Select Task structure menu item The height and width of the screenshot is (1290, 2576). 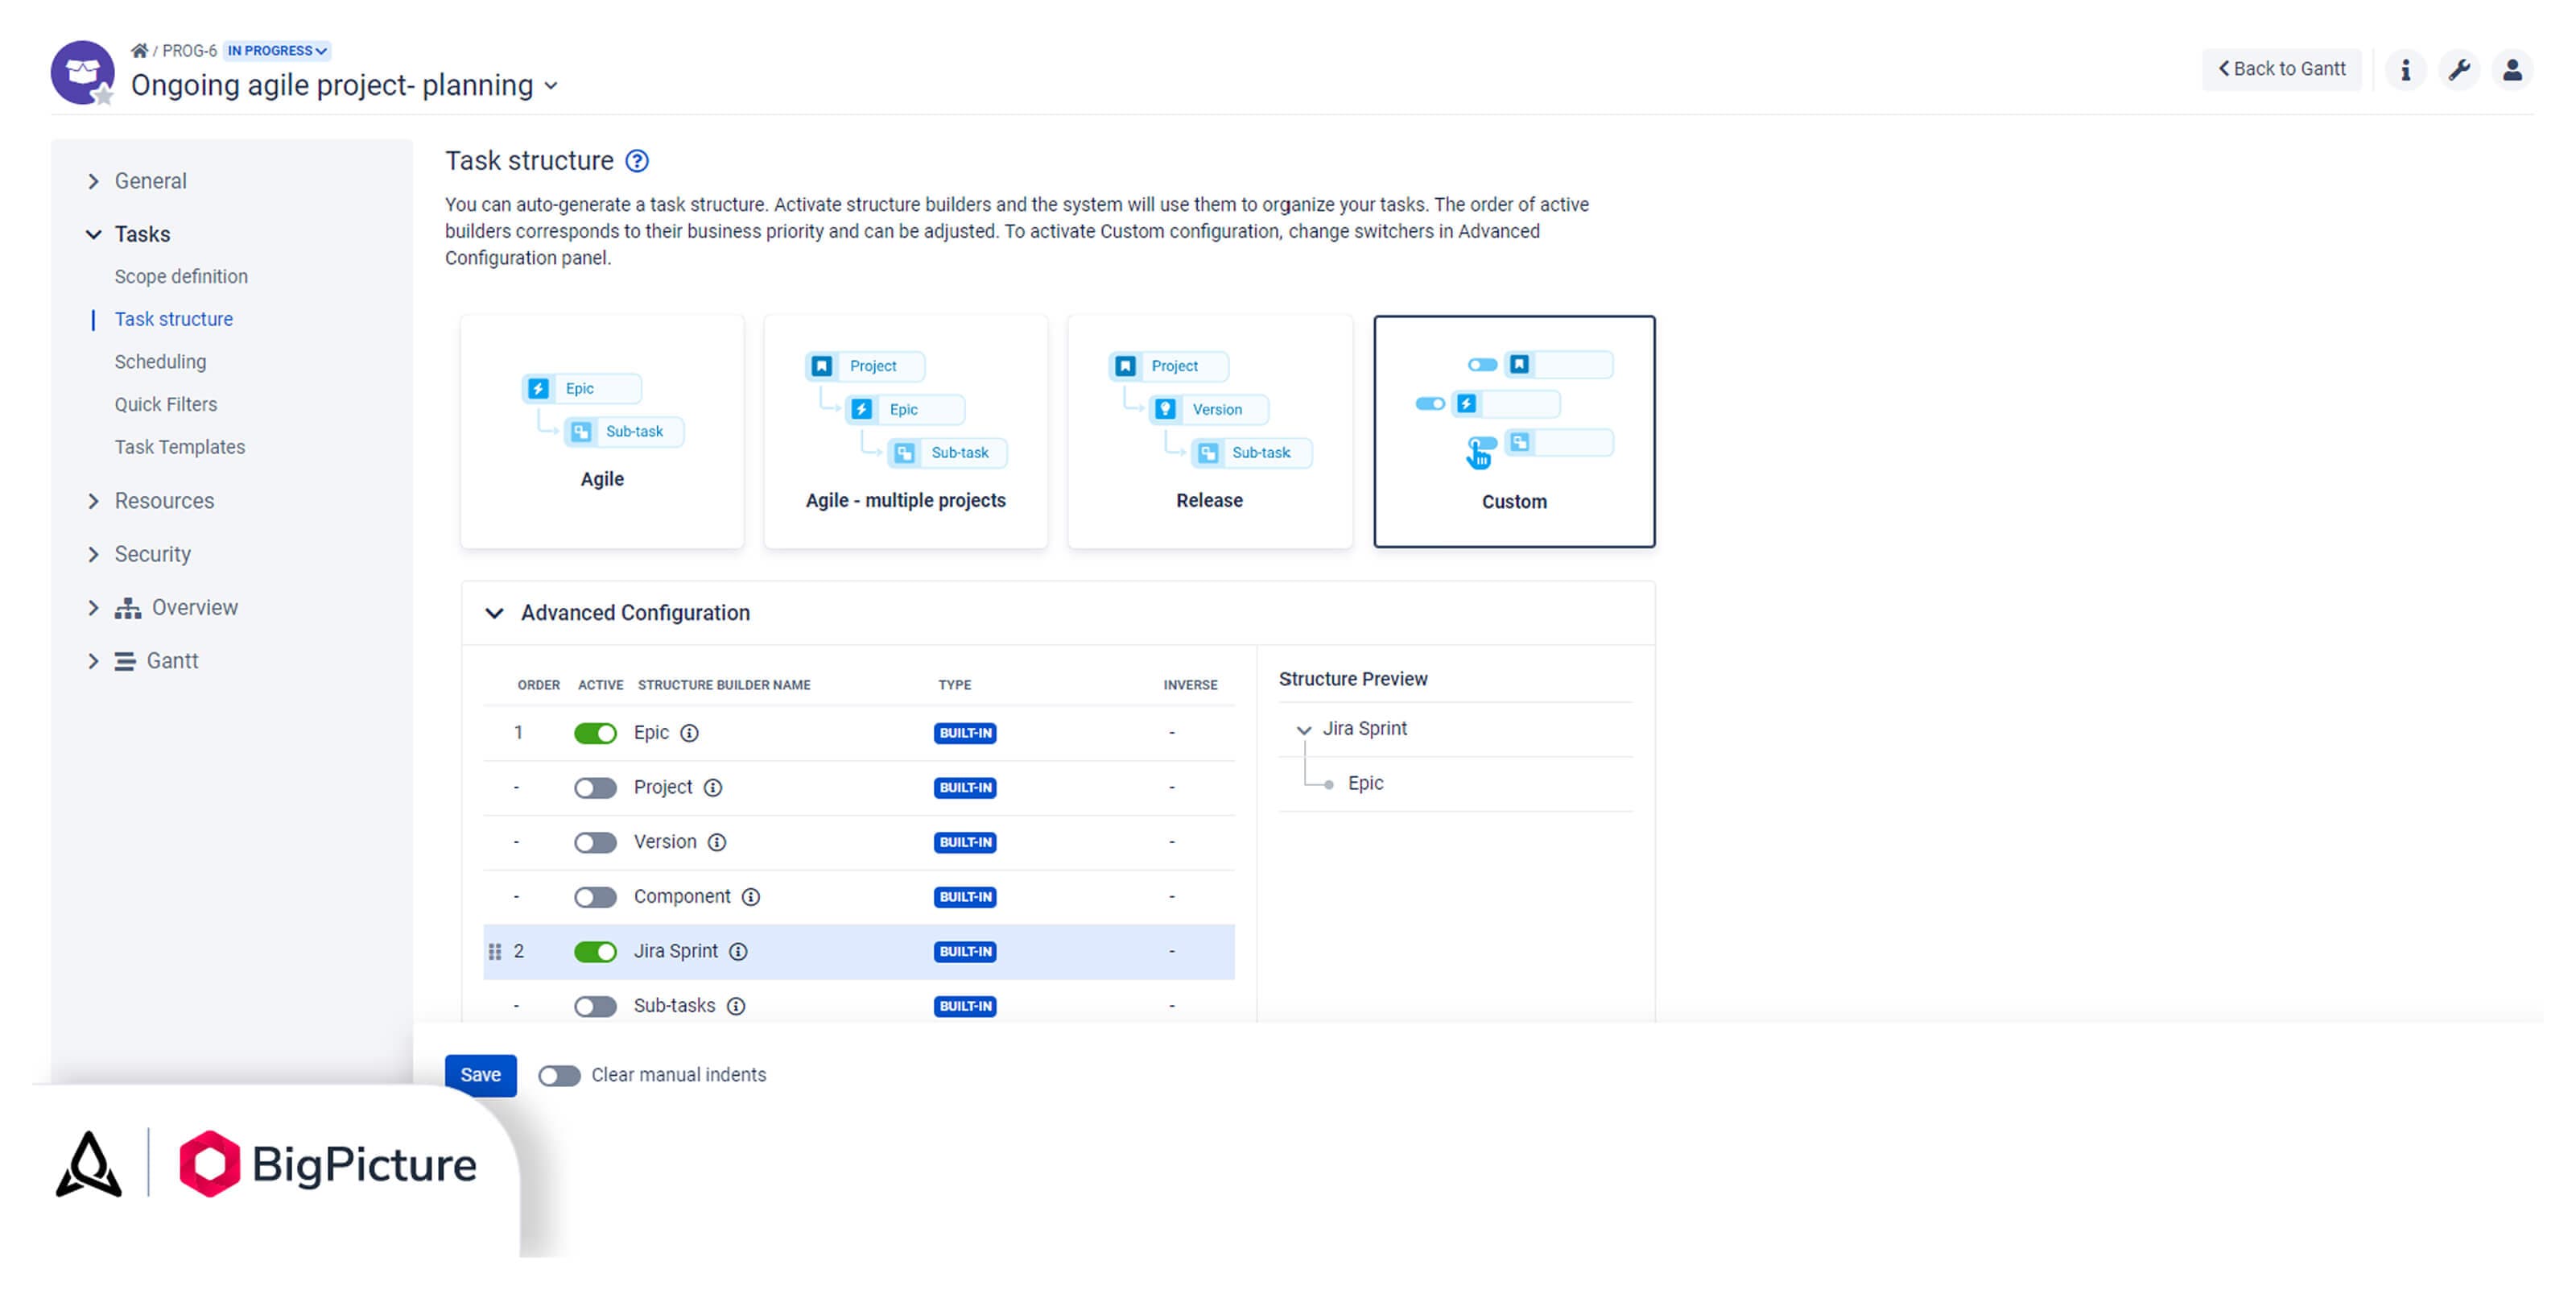click(x=173, y=319)
